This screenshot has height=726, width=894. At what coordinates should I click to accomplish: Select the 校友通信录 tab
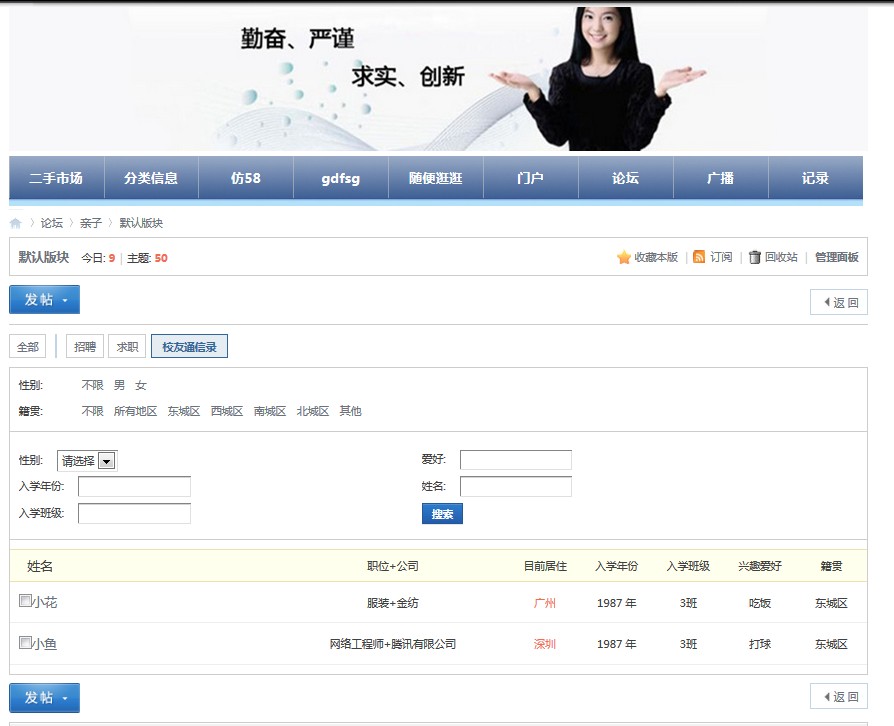(189, 347)
